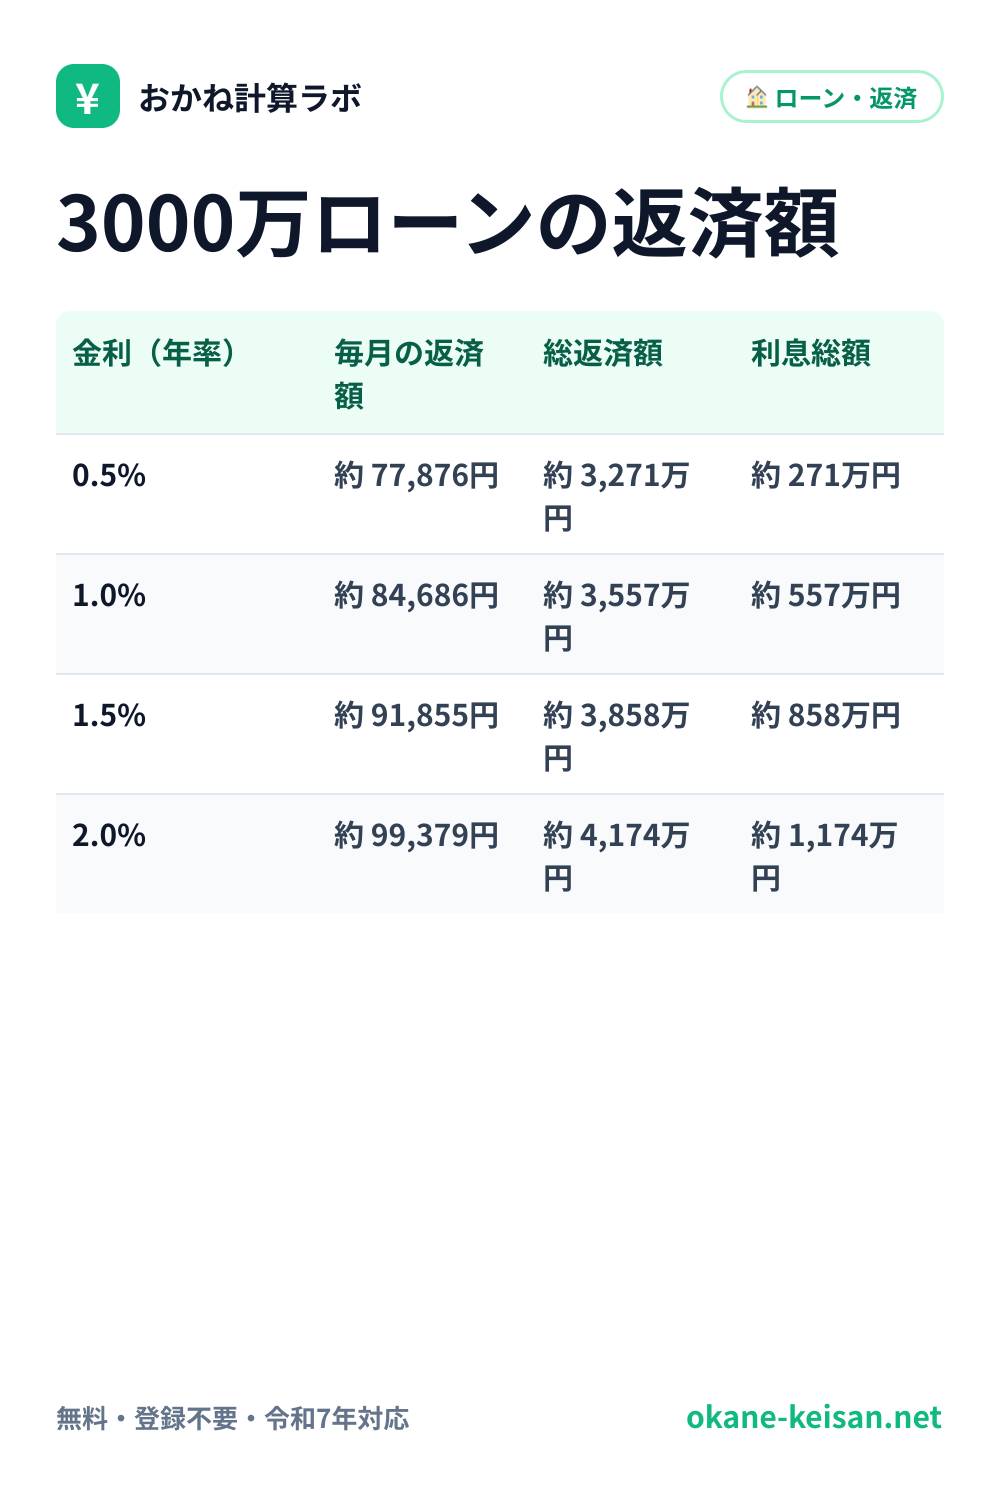Click the 1.5% interest rate row
1000x1500 pixels.
(x=500, y=735)
